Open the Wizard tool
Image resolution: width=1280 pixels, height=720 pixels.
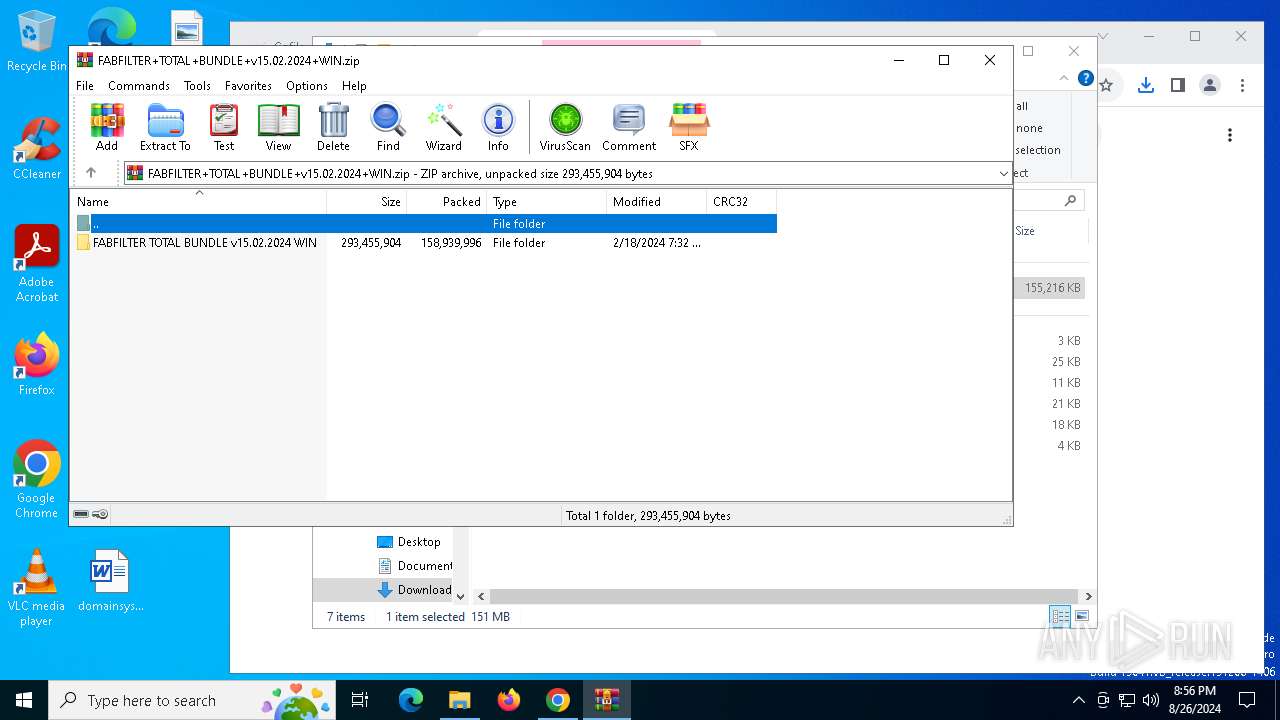pos(443,127)
